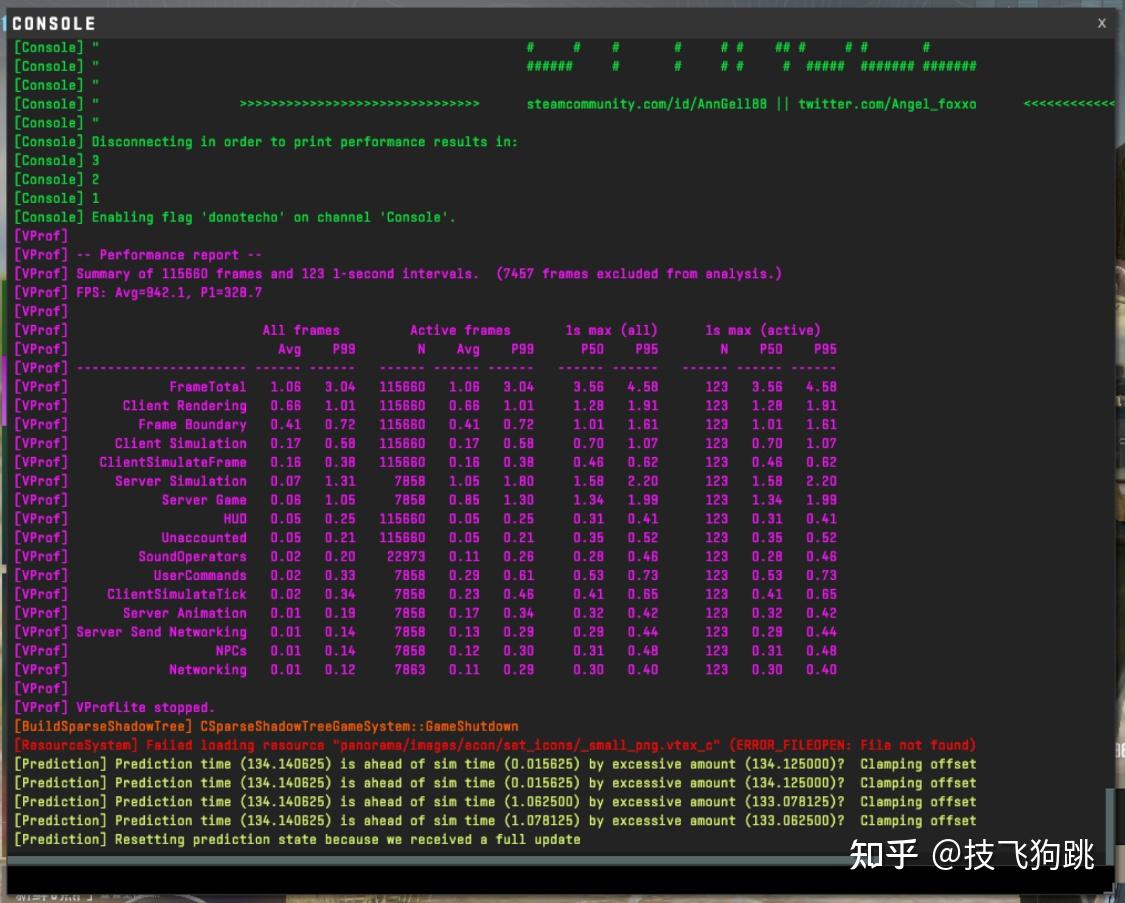The width and height of the screenshot is (1125, 903).
Task: Click the 'Active frames' column group header
Action: click(460, 330)
